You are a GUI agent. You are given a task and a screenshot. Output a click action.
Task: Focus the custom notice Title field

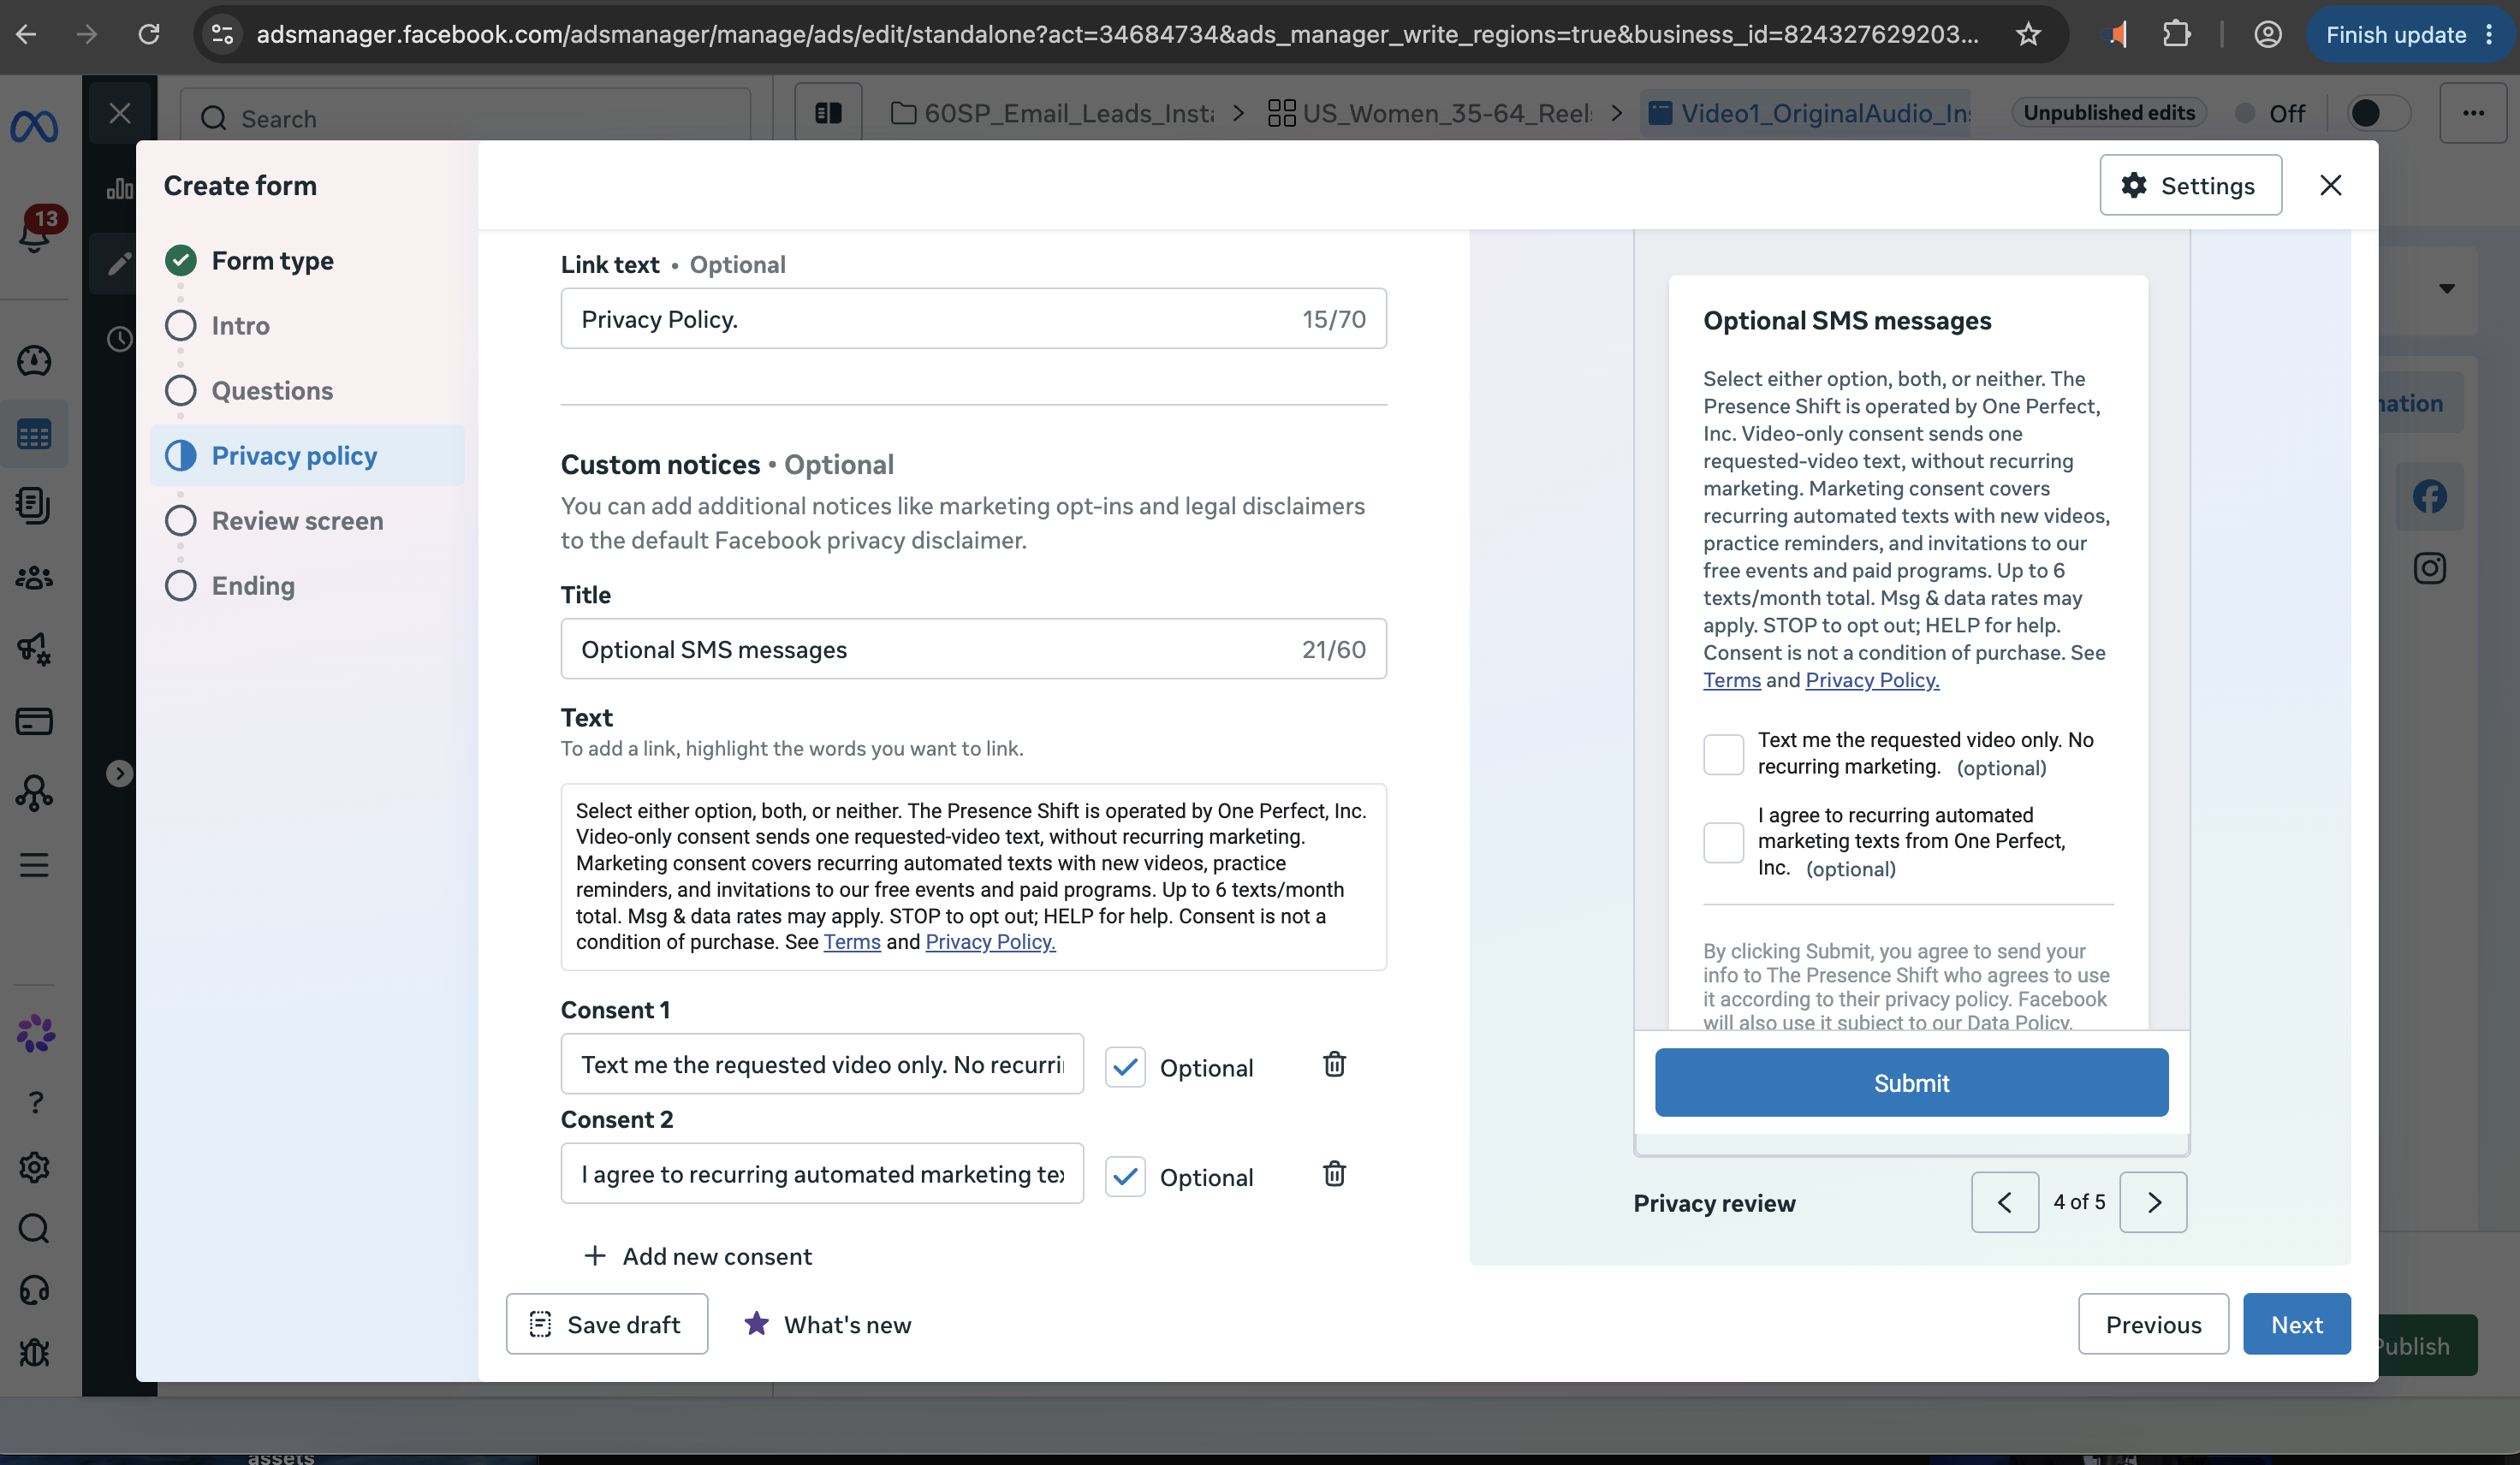[973, 649]
